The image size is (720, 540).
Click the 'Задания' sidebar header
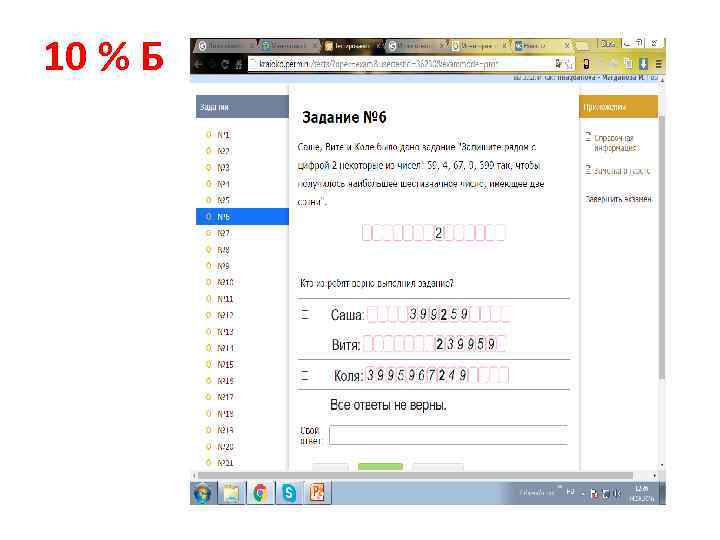242,107
